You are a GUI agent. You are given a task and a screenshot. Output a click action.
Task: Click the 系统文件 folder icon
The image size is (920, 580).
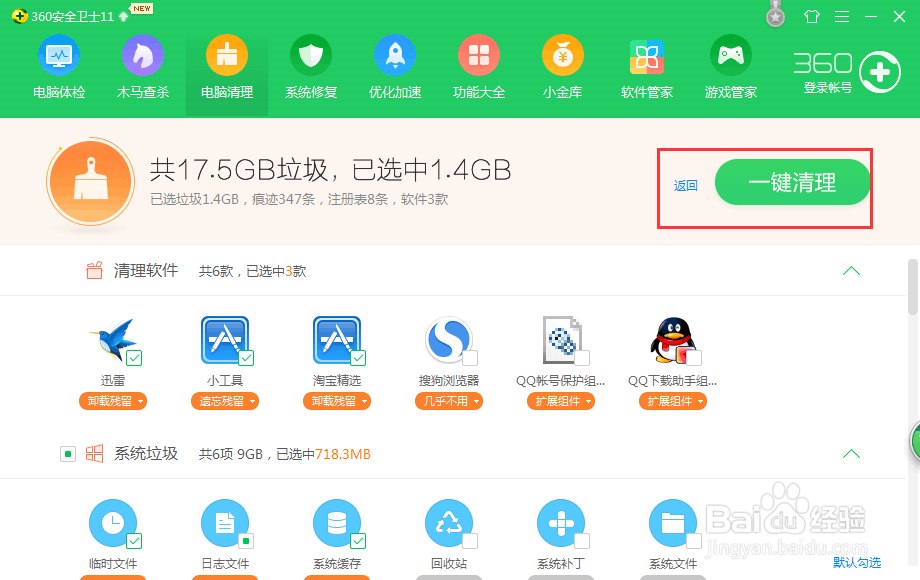673,523
